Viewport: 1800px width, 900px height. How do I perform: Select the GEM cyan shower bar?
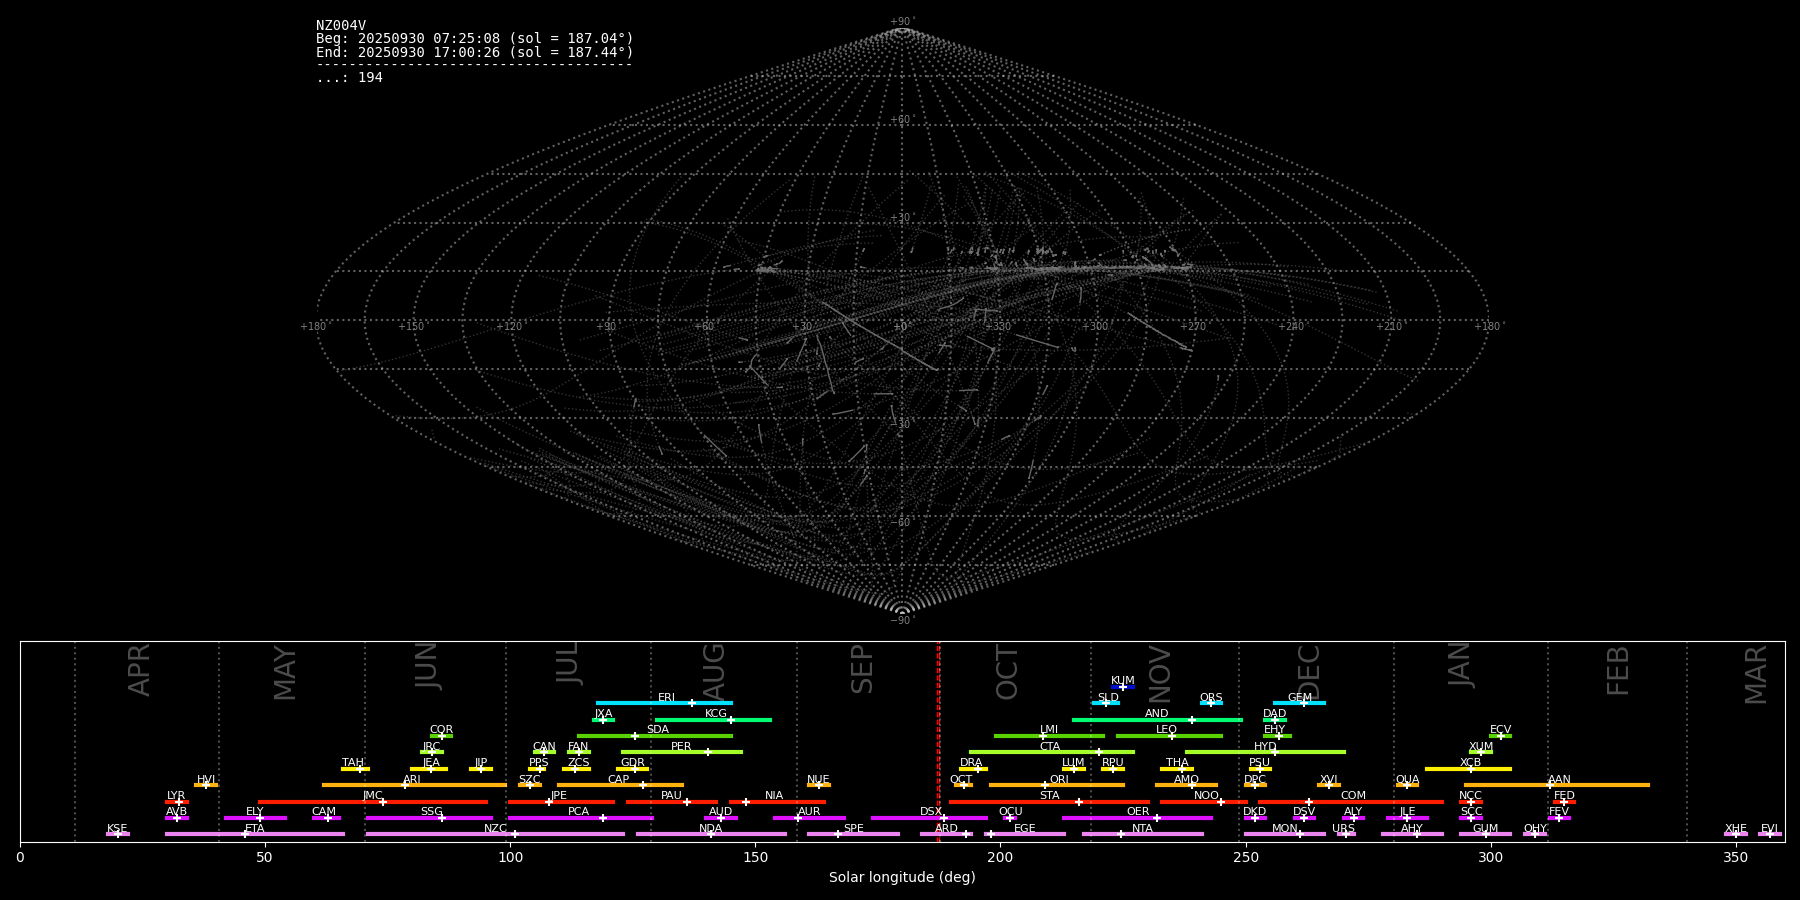pyautogui.click(x=1299, y=703)
